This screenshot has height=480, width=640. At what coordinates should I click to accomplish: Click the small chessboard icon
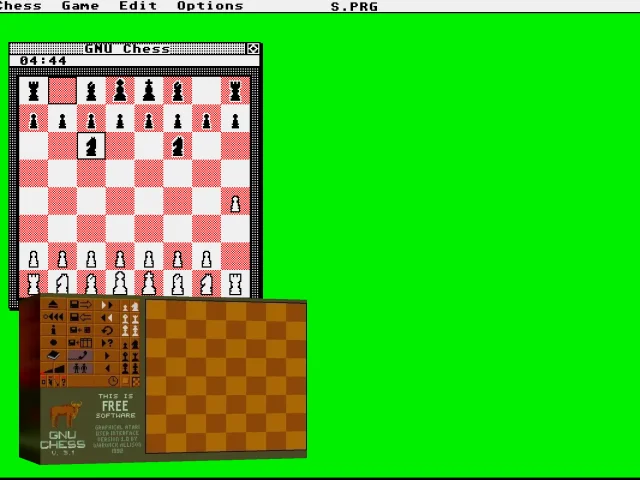click(136, 381)
